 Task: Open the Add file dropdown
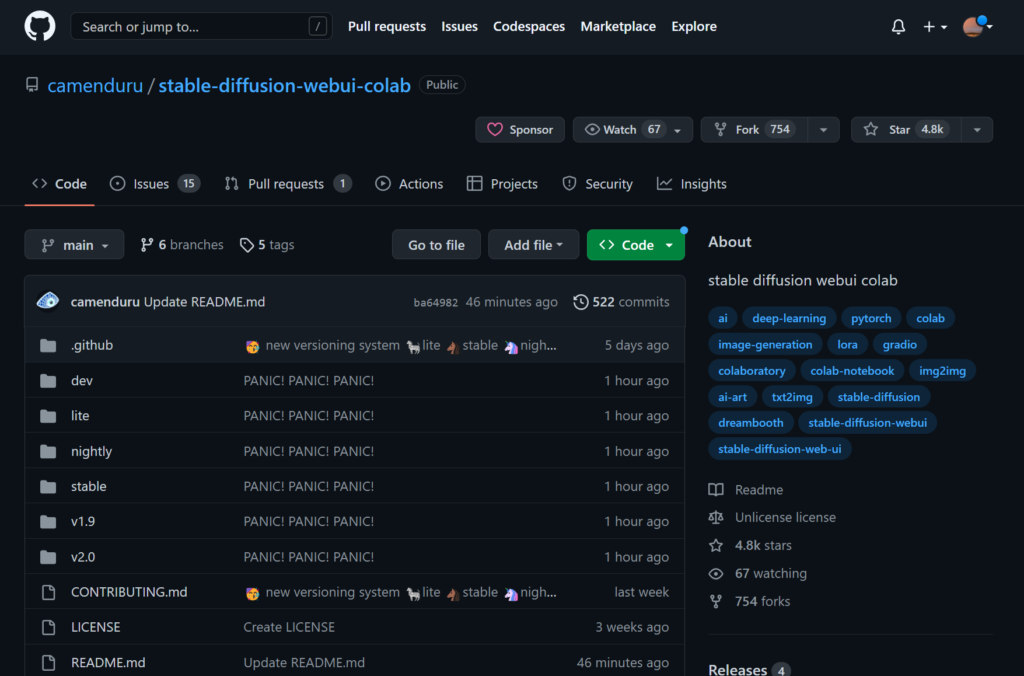[x=533, y=245]
